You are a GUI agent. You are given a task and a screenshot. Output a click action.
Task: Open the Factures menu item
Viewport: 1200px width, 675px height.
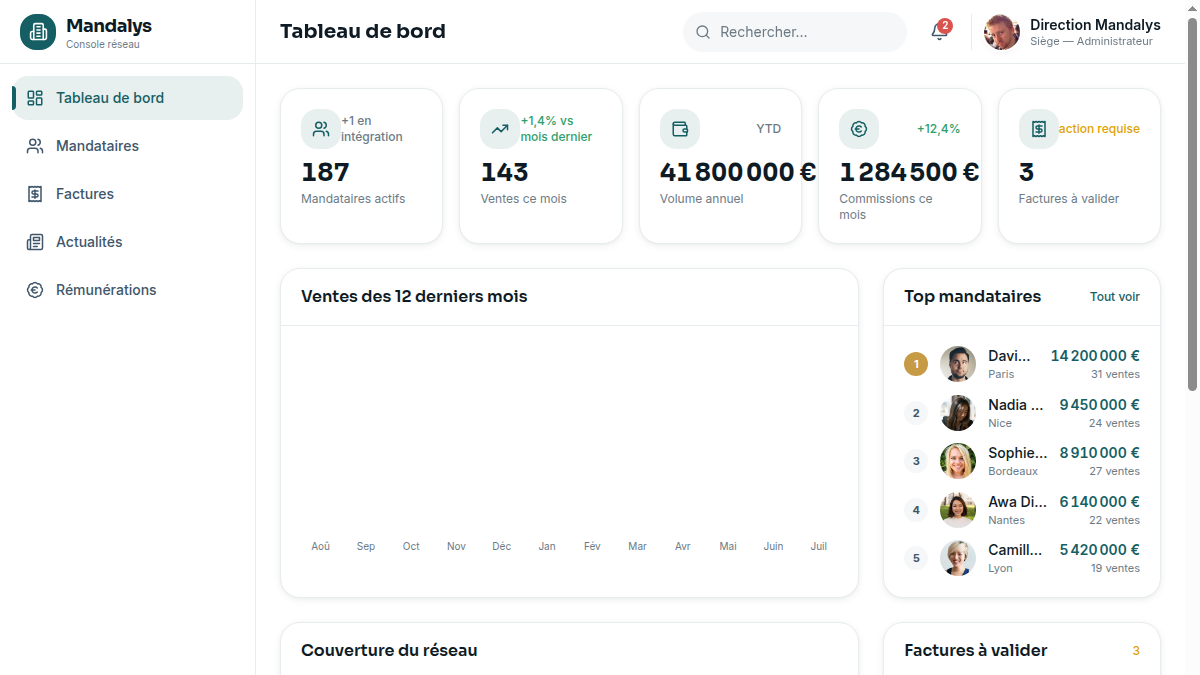[128, 194]
